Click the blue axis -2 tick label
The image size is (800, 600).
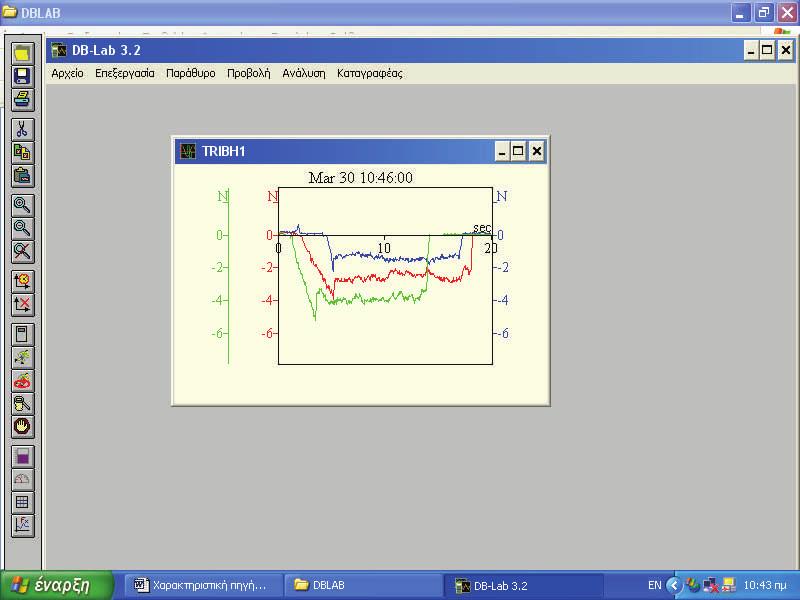503,267
